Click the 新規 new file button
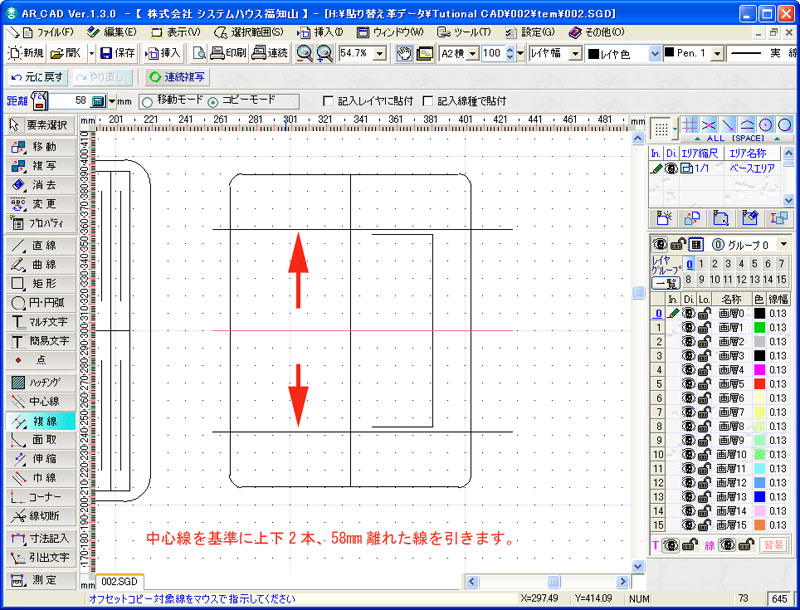Viewport: 800px width, 610px height. (26, 53)
